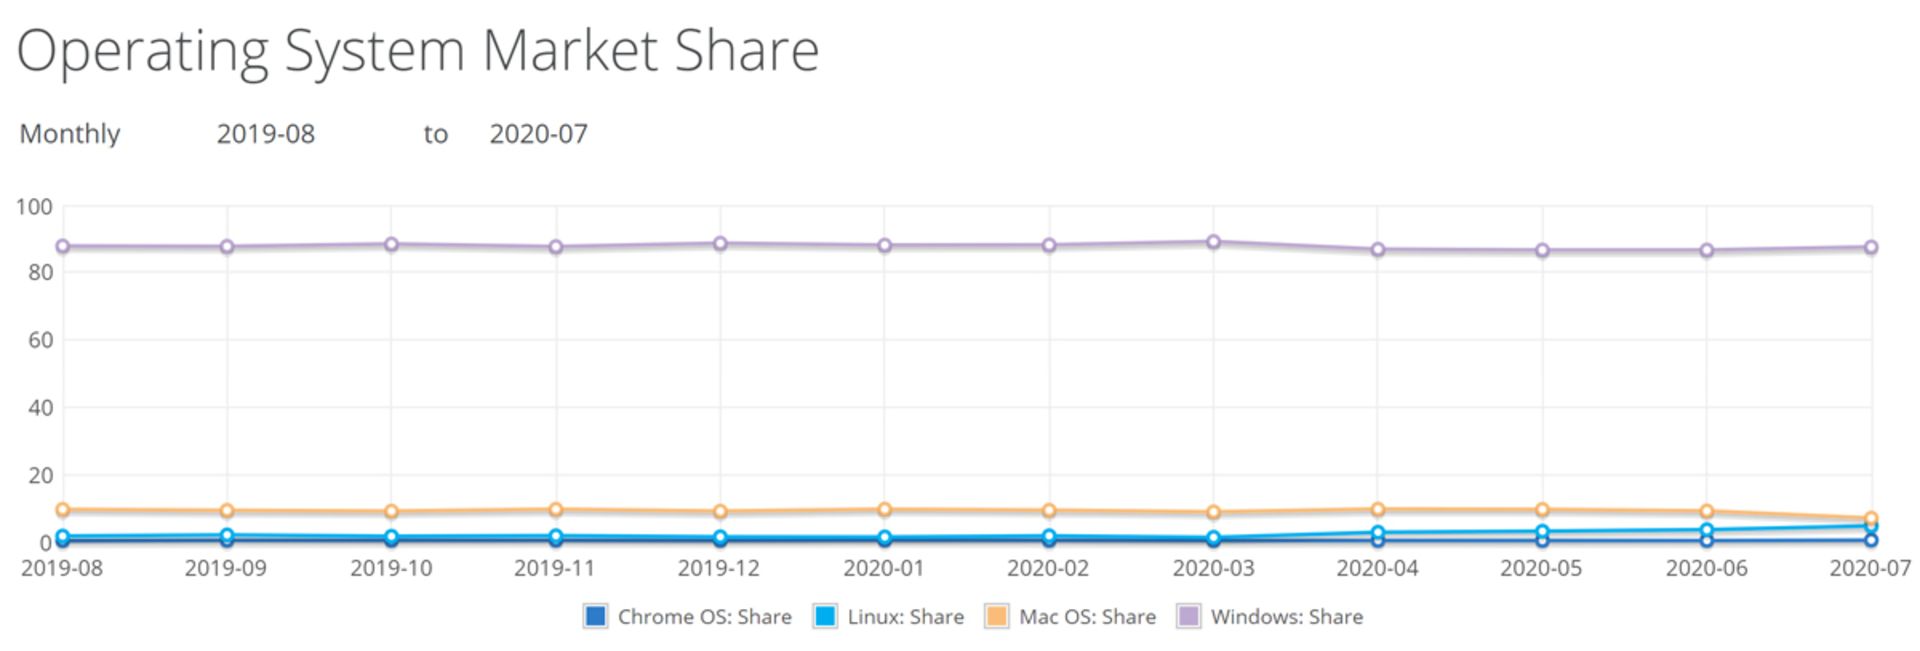The width and height of the screenshot is (1920, 651).
Task: Select Windows data point at 2020-03
Action: (1213, 242)
